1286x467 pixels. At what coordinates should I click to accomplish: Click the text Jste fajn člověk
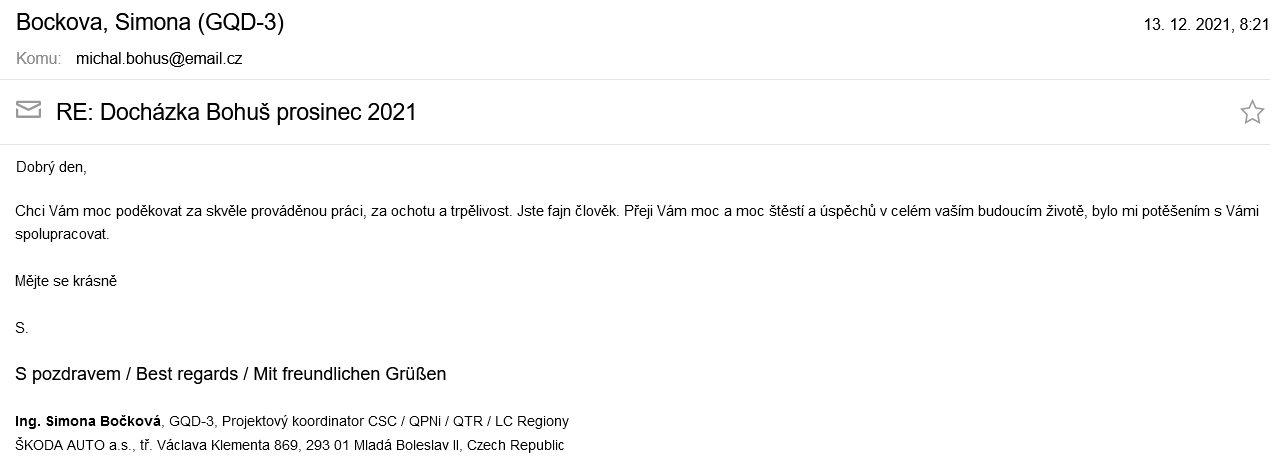568,212
